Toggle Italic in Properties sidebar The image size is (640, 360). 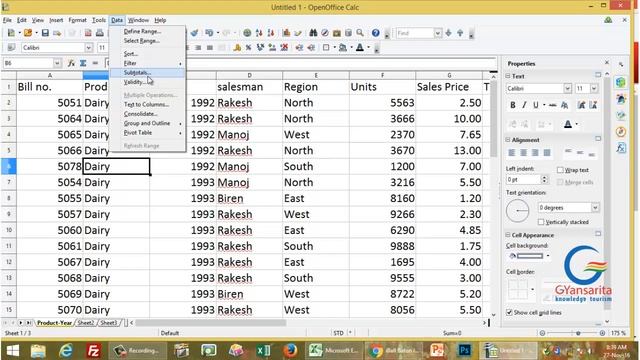[x=524, y=105]
